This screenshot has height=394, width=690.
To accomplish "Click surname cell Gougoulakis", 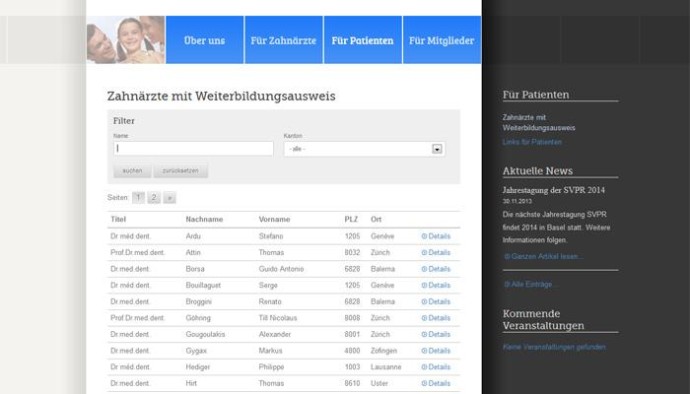I will 205,334.
